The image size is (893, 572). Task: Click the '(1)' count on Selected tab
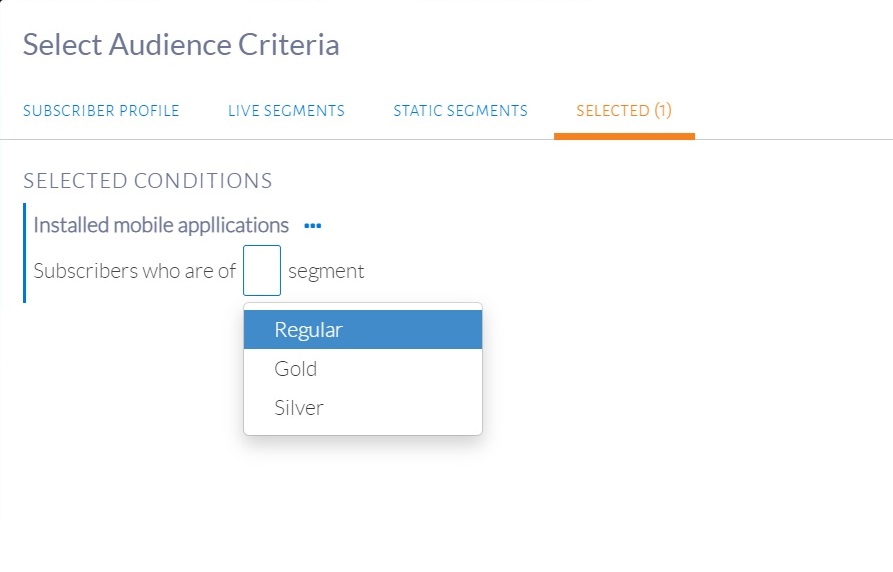tap(663, 111)
